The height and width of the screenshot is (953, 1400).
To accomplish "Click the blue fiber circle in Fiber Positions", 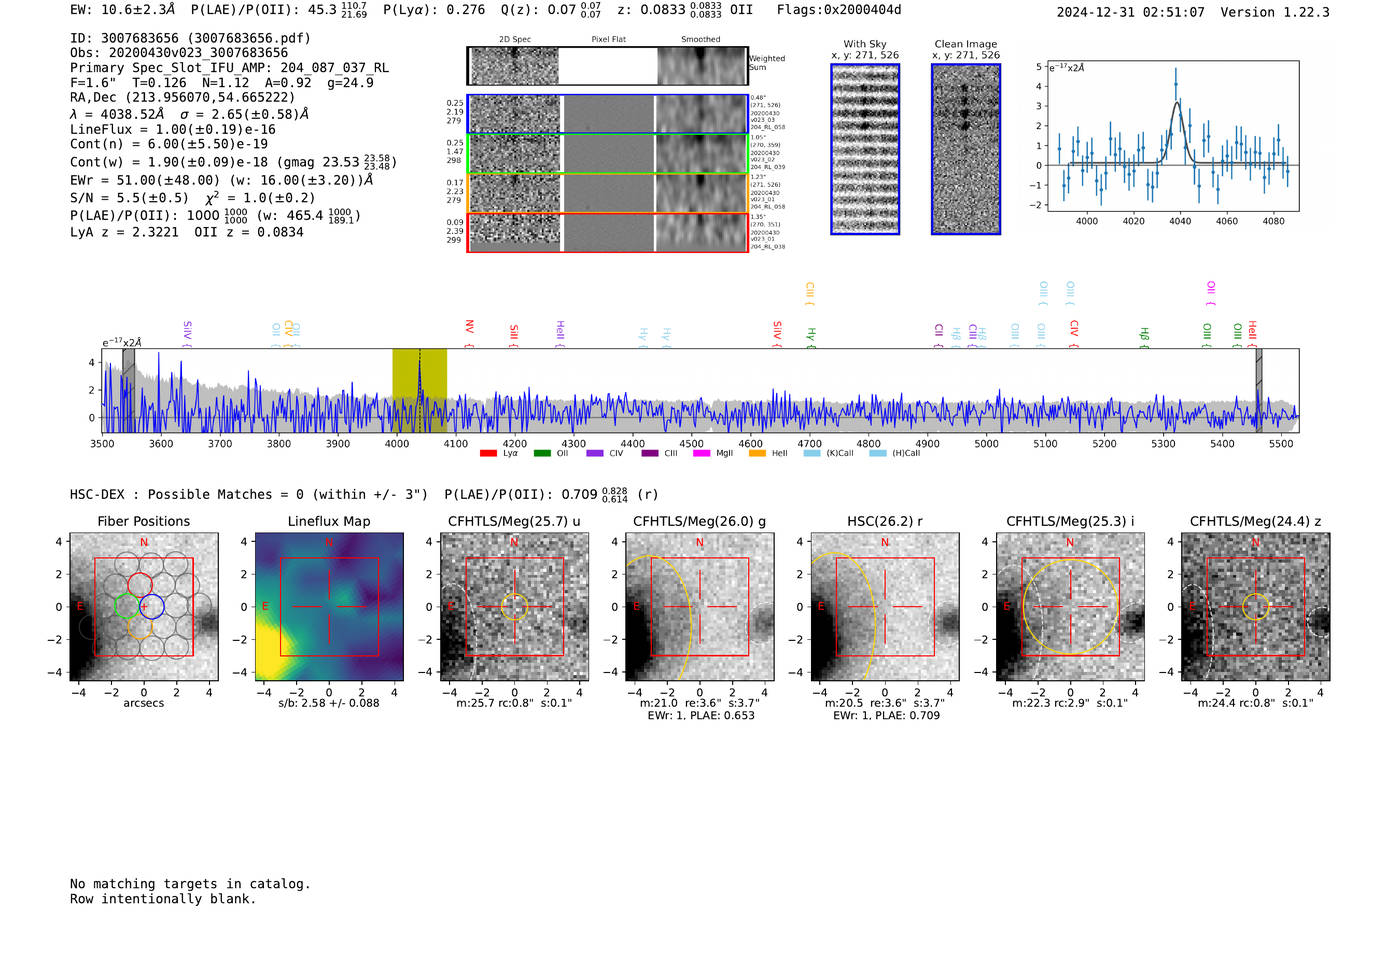I will 151,606.
